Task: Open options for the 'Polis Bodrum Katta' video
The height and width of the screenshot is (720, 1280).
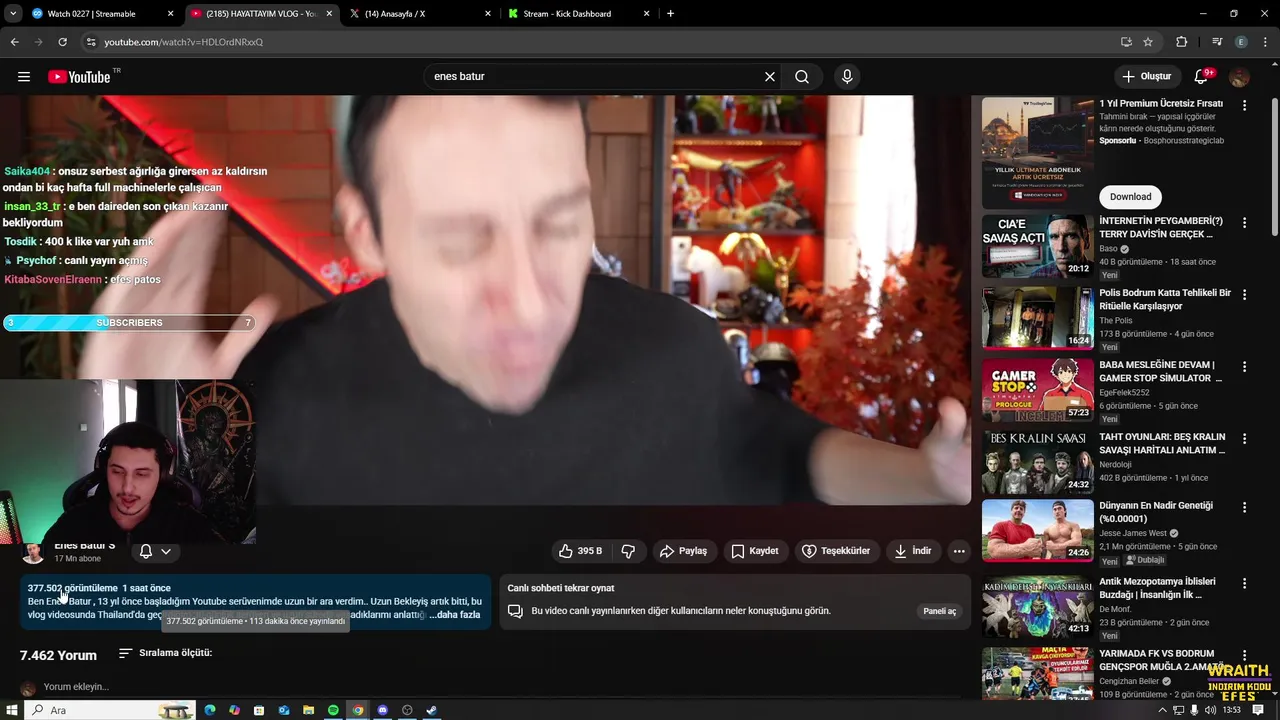Action: tap(1244, 295)
